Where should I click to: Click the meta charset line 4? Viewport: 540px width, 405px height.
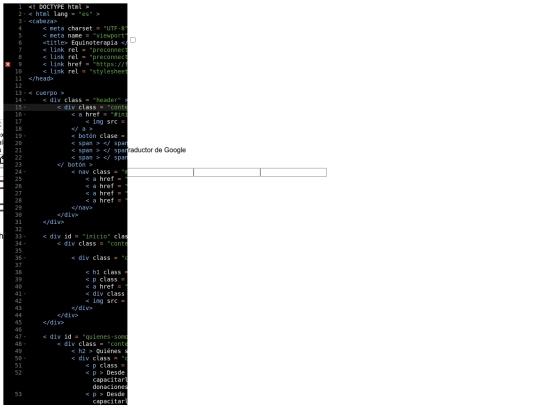[x=85, y=29]
